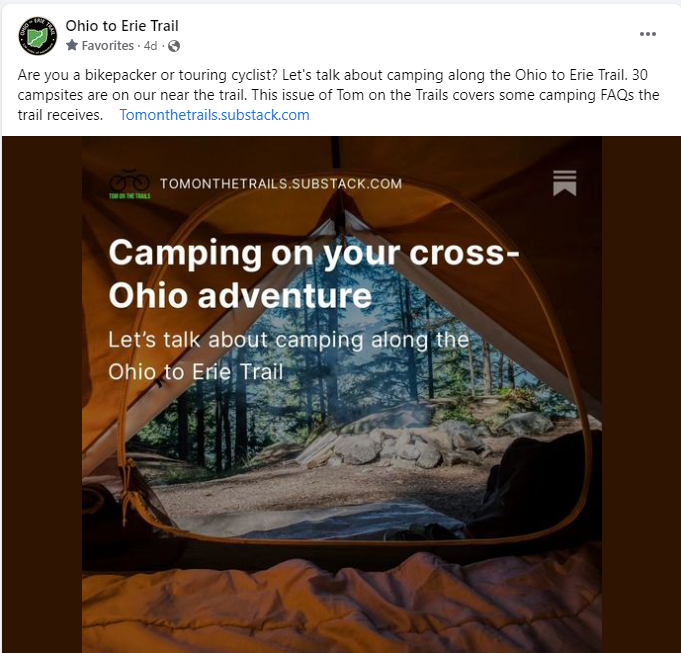The image size is (681, 653).
Task: Click the TOMONTHETRAILS.SUBSTACK.COM caption in image
Action: click(x=281, y=184)
